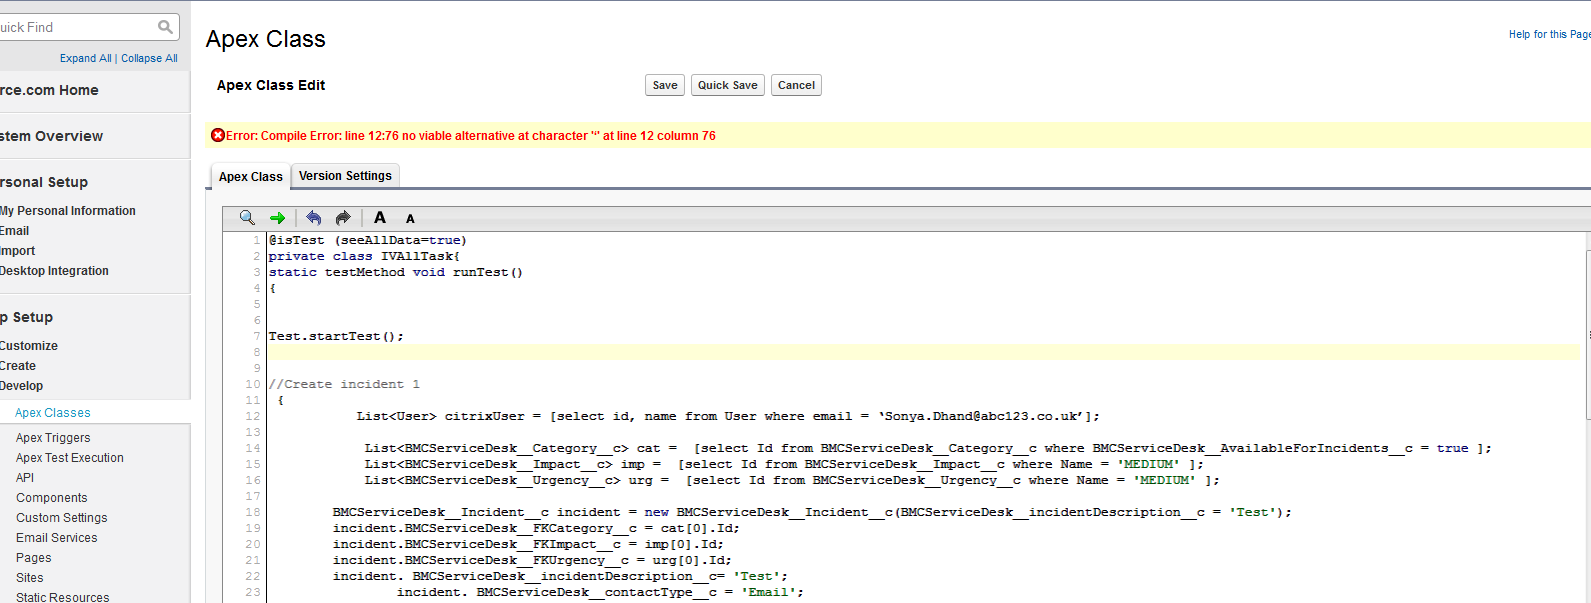Image resolution: width=1591 pixels, height=603 pixels.
Task: Click the Quick Save button
Action: 728,85
